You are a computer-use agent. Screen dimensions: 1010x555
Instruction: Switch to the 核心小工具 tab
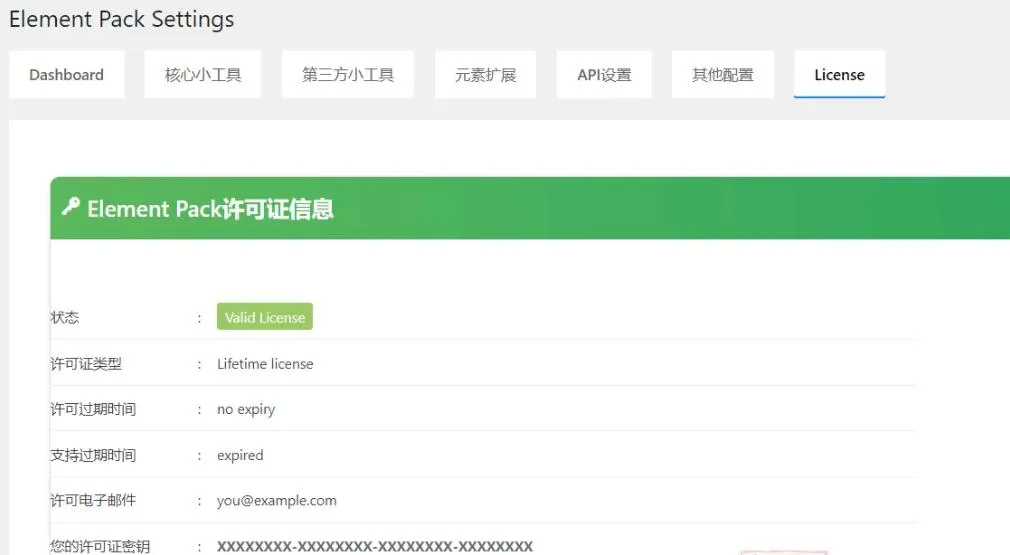tap(203, 75)
